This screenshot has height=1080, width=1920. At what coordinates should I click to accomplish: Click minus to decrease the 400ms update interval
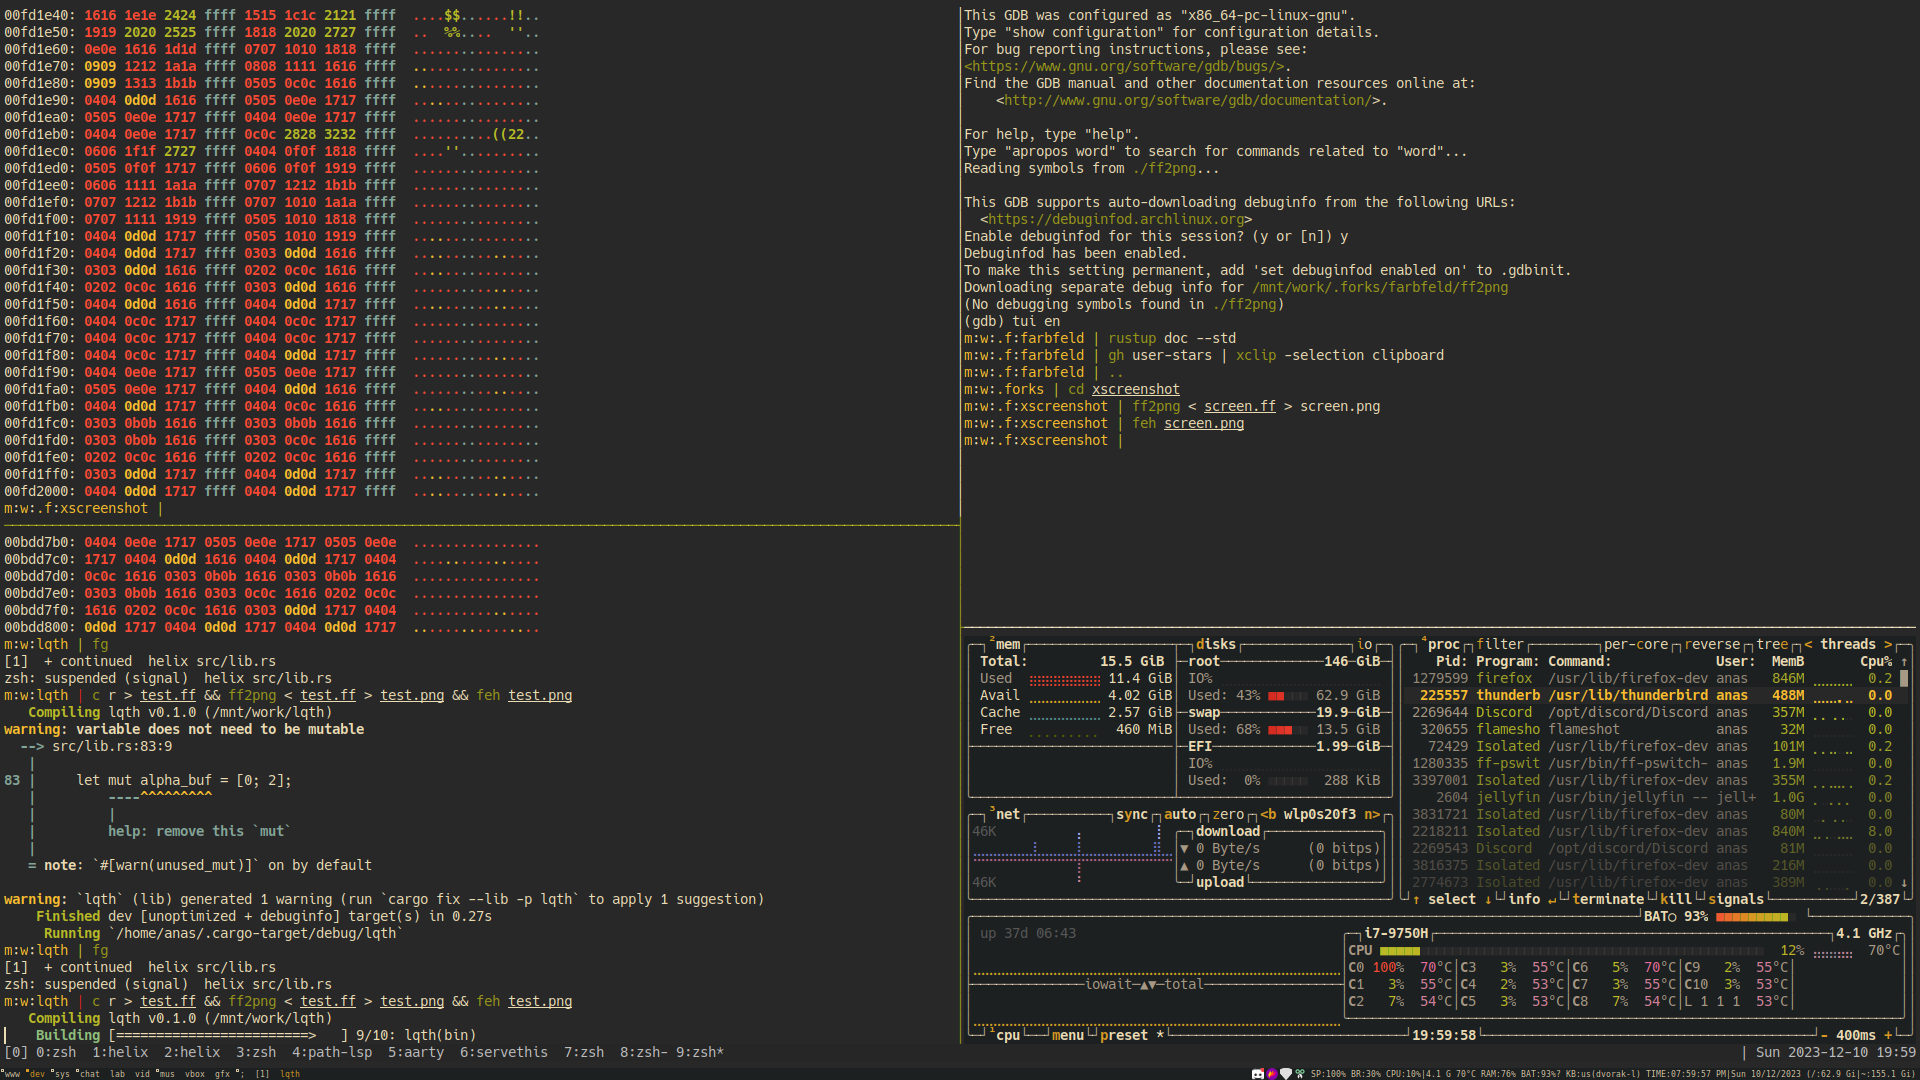1824,1036
